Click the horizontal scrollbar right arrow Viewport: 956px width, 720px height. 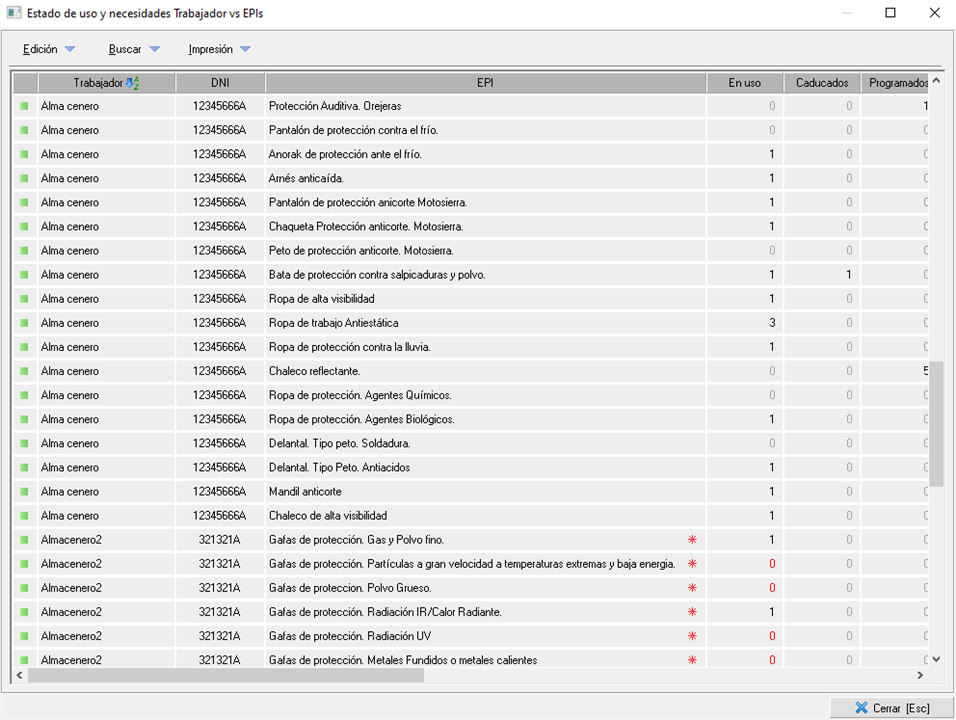[x=919, y=676]
